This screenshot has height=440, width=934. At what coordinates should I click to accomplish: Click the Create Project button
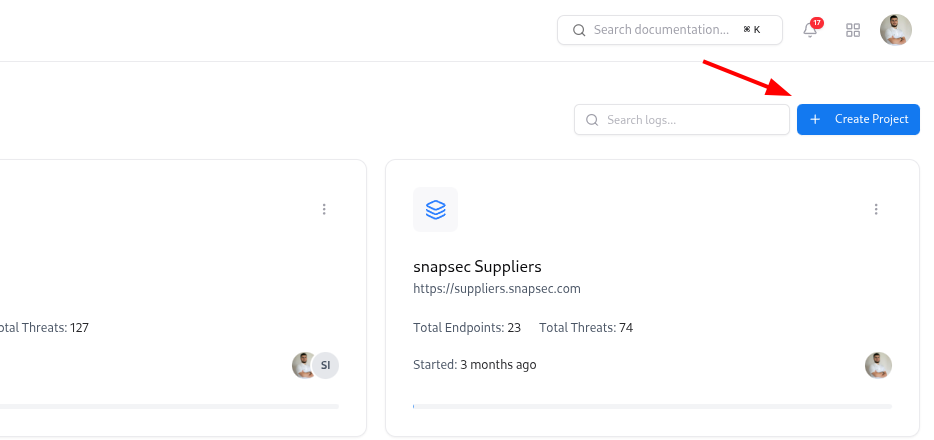pos(858,119)
